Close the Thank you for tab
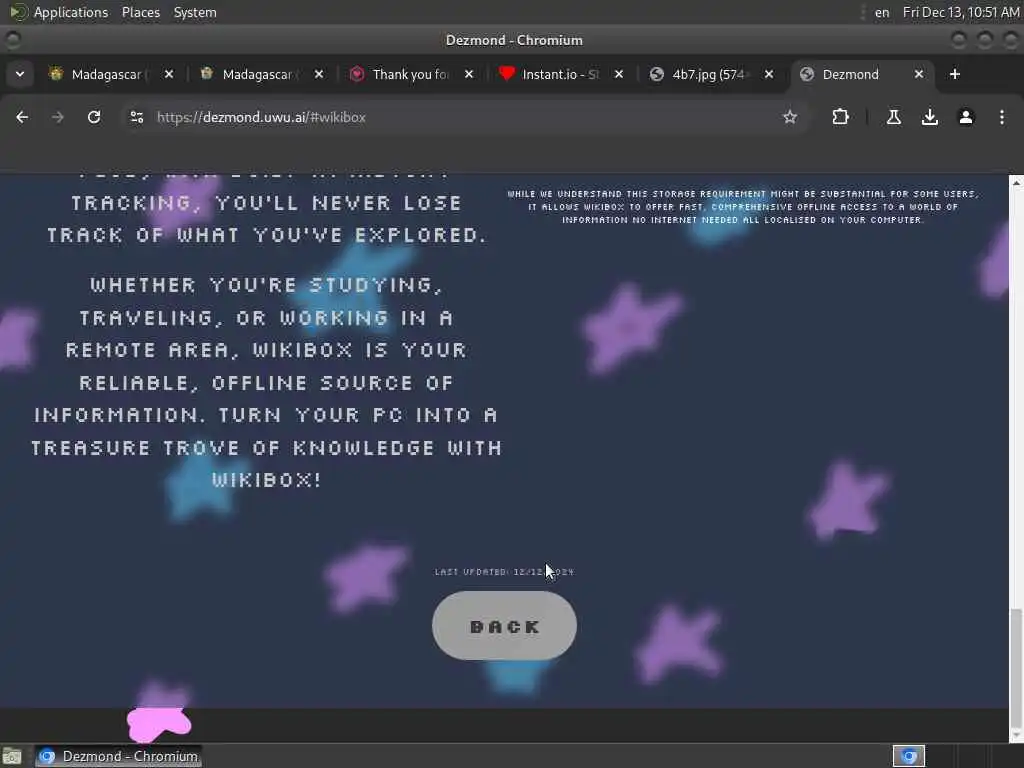Viewport: 1024px width, 768px height. click(x=469, y=74)
